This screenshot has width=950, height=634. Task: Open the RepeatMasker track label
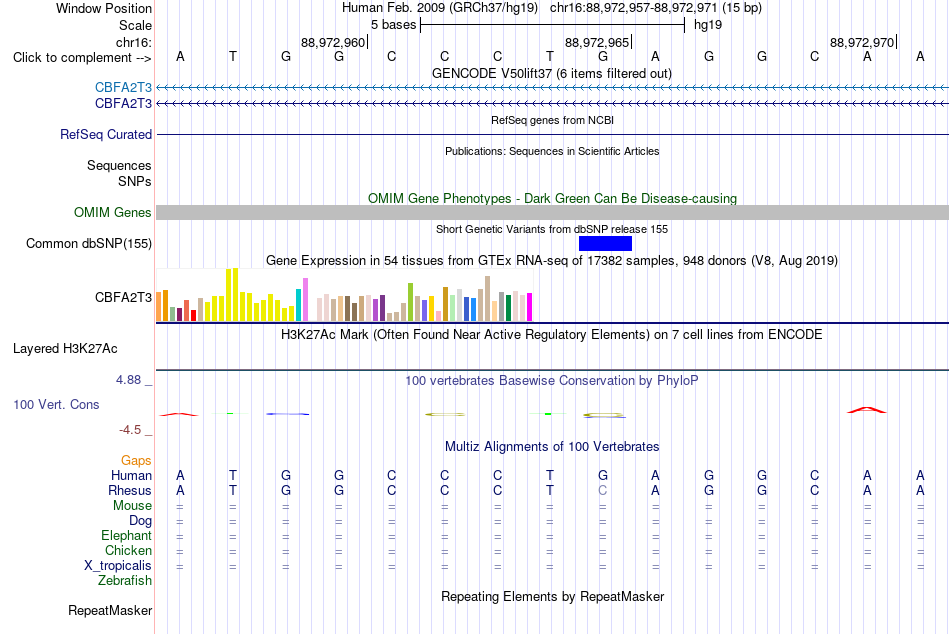pos(110,610)
